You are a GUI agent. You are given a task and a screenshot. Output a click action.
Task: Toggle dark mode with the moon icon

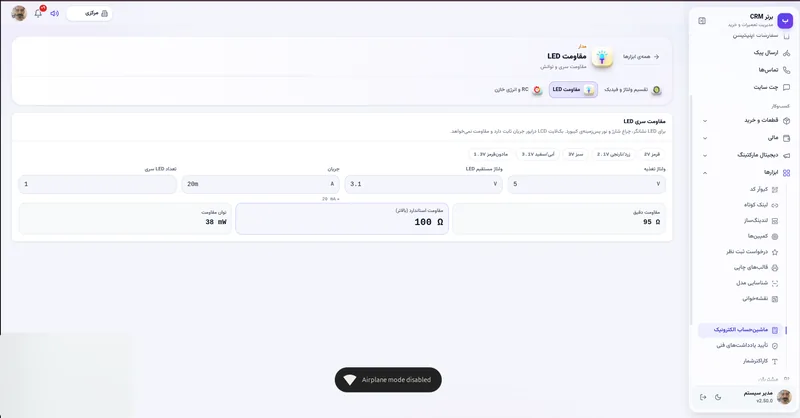(x=718, y=397)
